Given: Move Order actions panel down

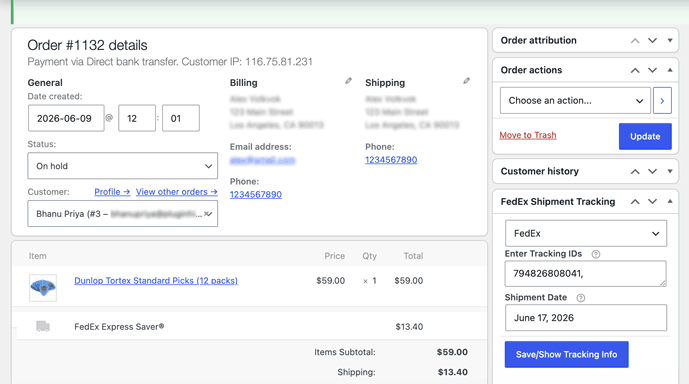Looking at the screenshot, I should click(653, 70).
